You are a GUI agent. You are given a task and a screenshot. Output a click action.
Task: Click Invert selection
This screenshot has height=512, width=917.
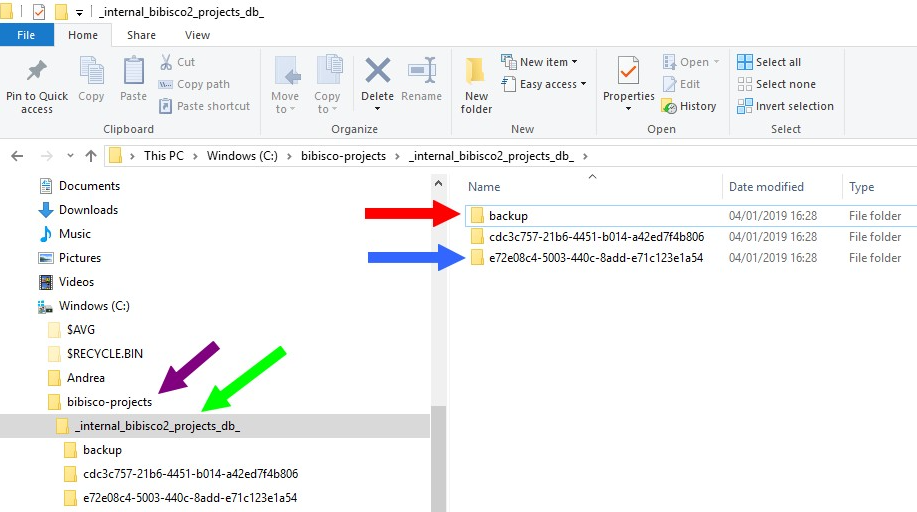click(x=785, y=106)
